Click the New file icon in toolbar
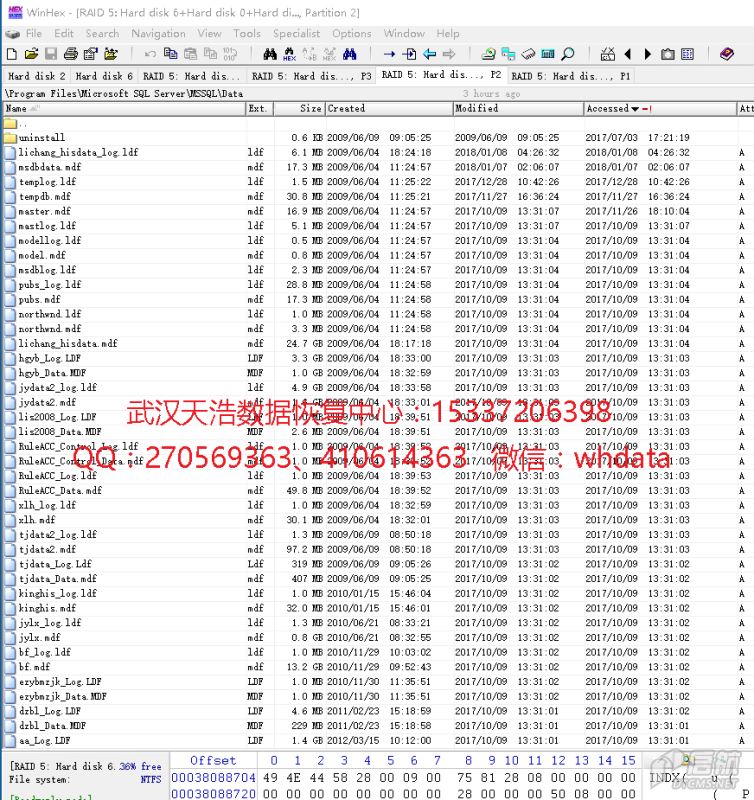 point(11,54)
